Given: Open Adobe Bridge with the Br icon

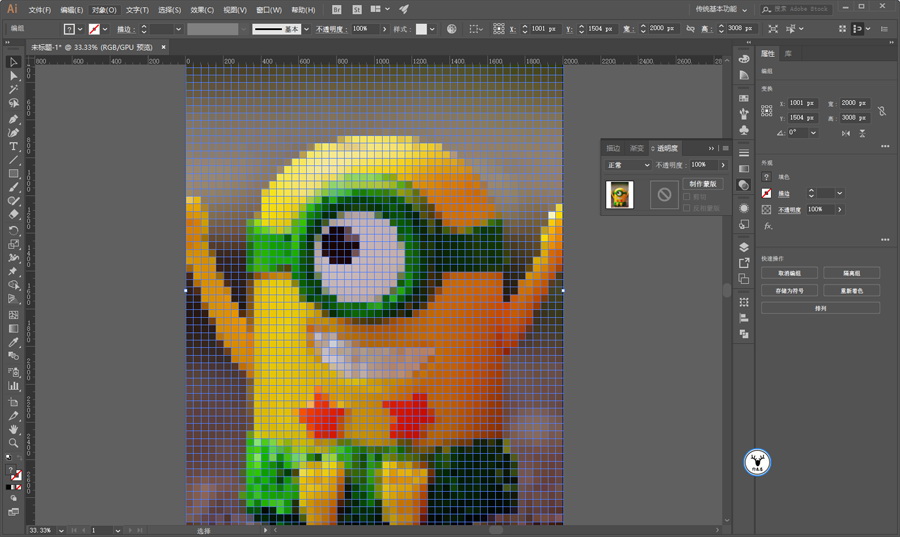Looking at the screenshot, I should (336, 9).
